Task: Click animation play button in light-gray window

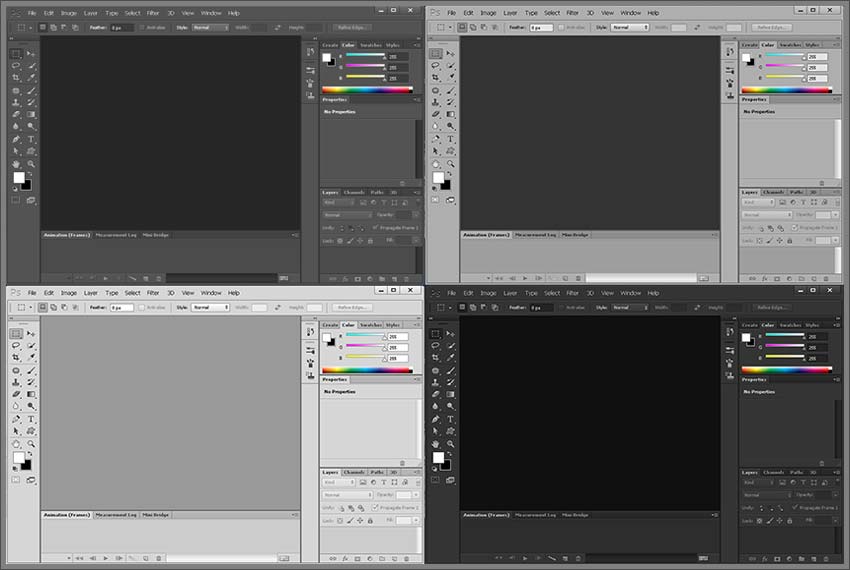Action: 106,558
